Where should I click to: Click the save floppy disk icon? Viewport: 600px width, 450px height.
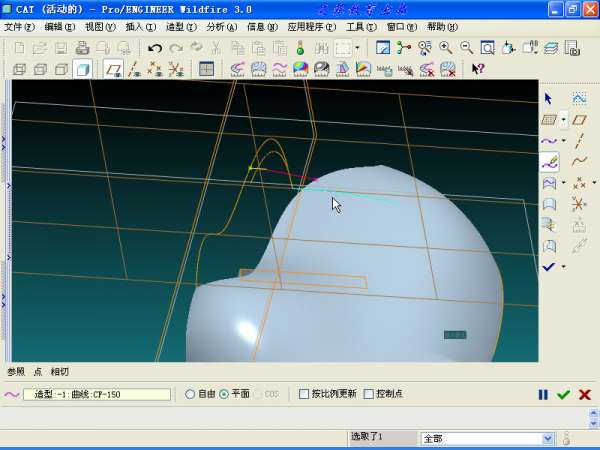(60, 48)
